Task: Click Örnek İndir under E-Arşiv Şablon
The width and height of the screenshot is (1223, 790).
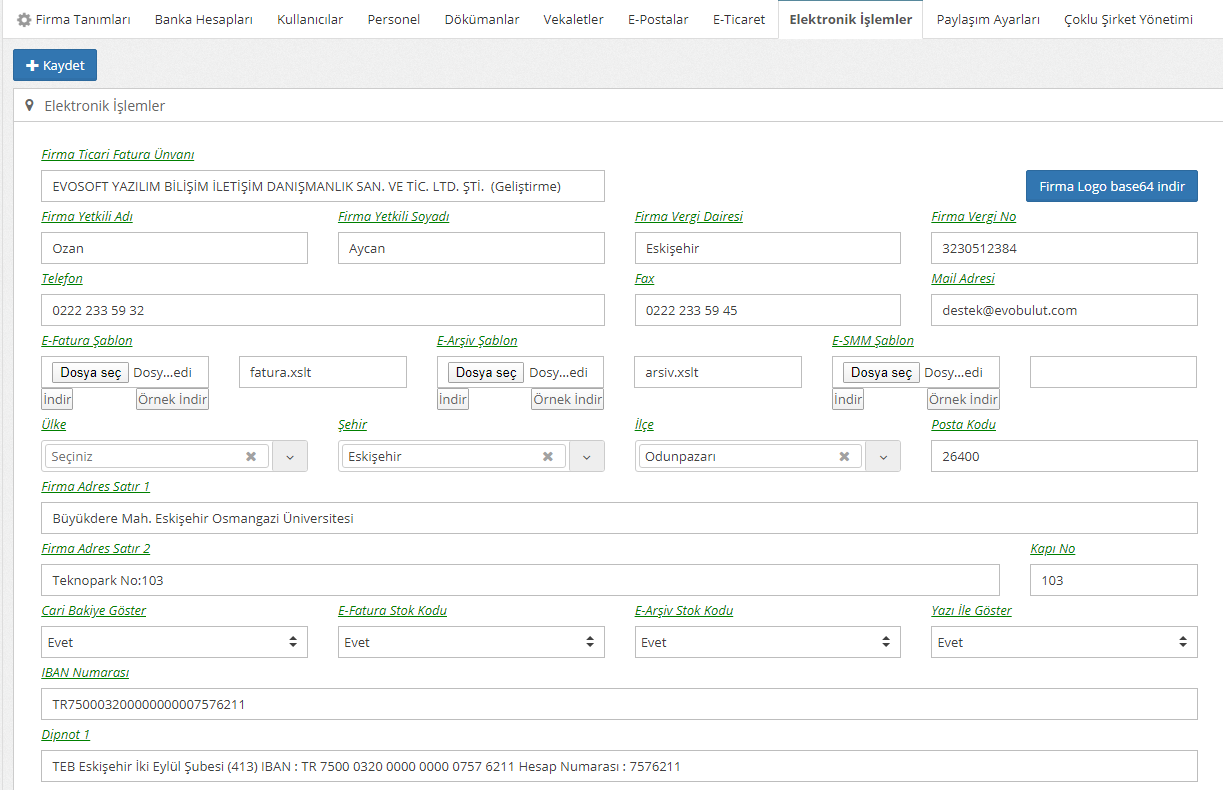Action: 567,399
